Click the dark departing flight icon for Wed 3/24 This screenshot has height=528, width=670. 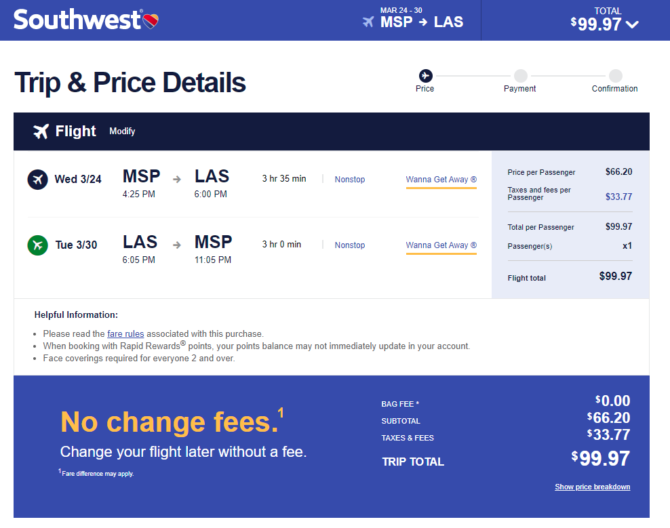pos(38,179)
